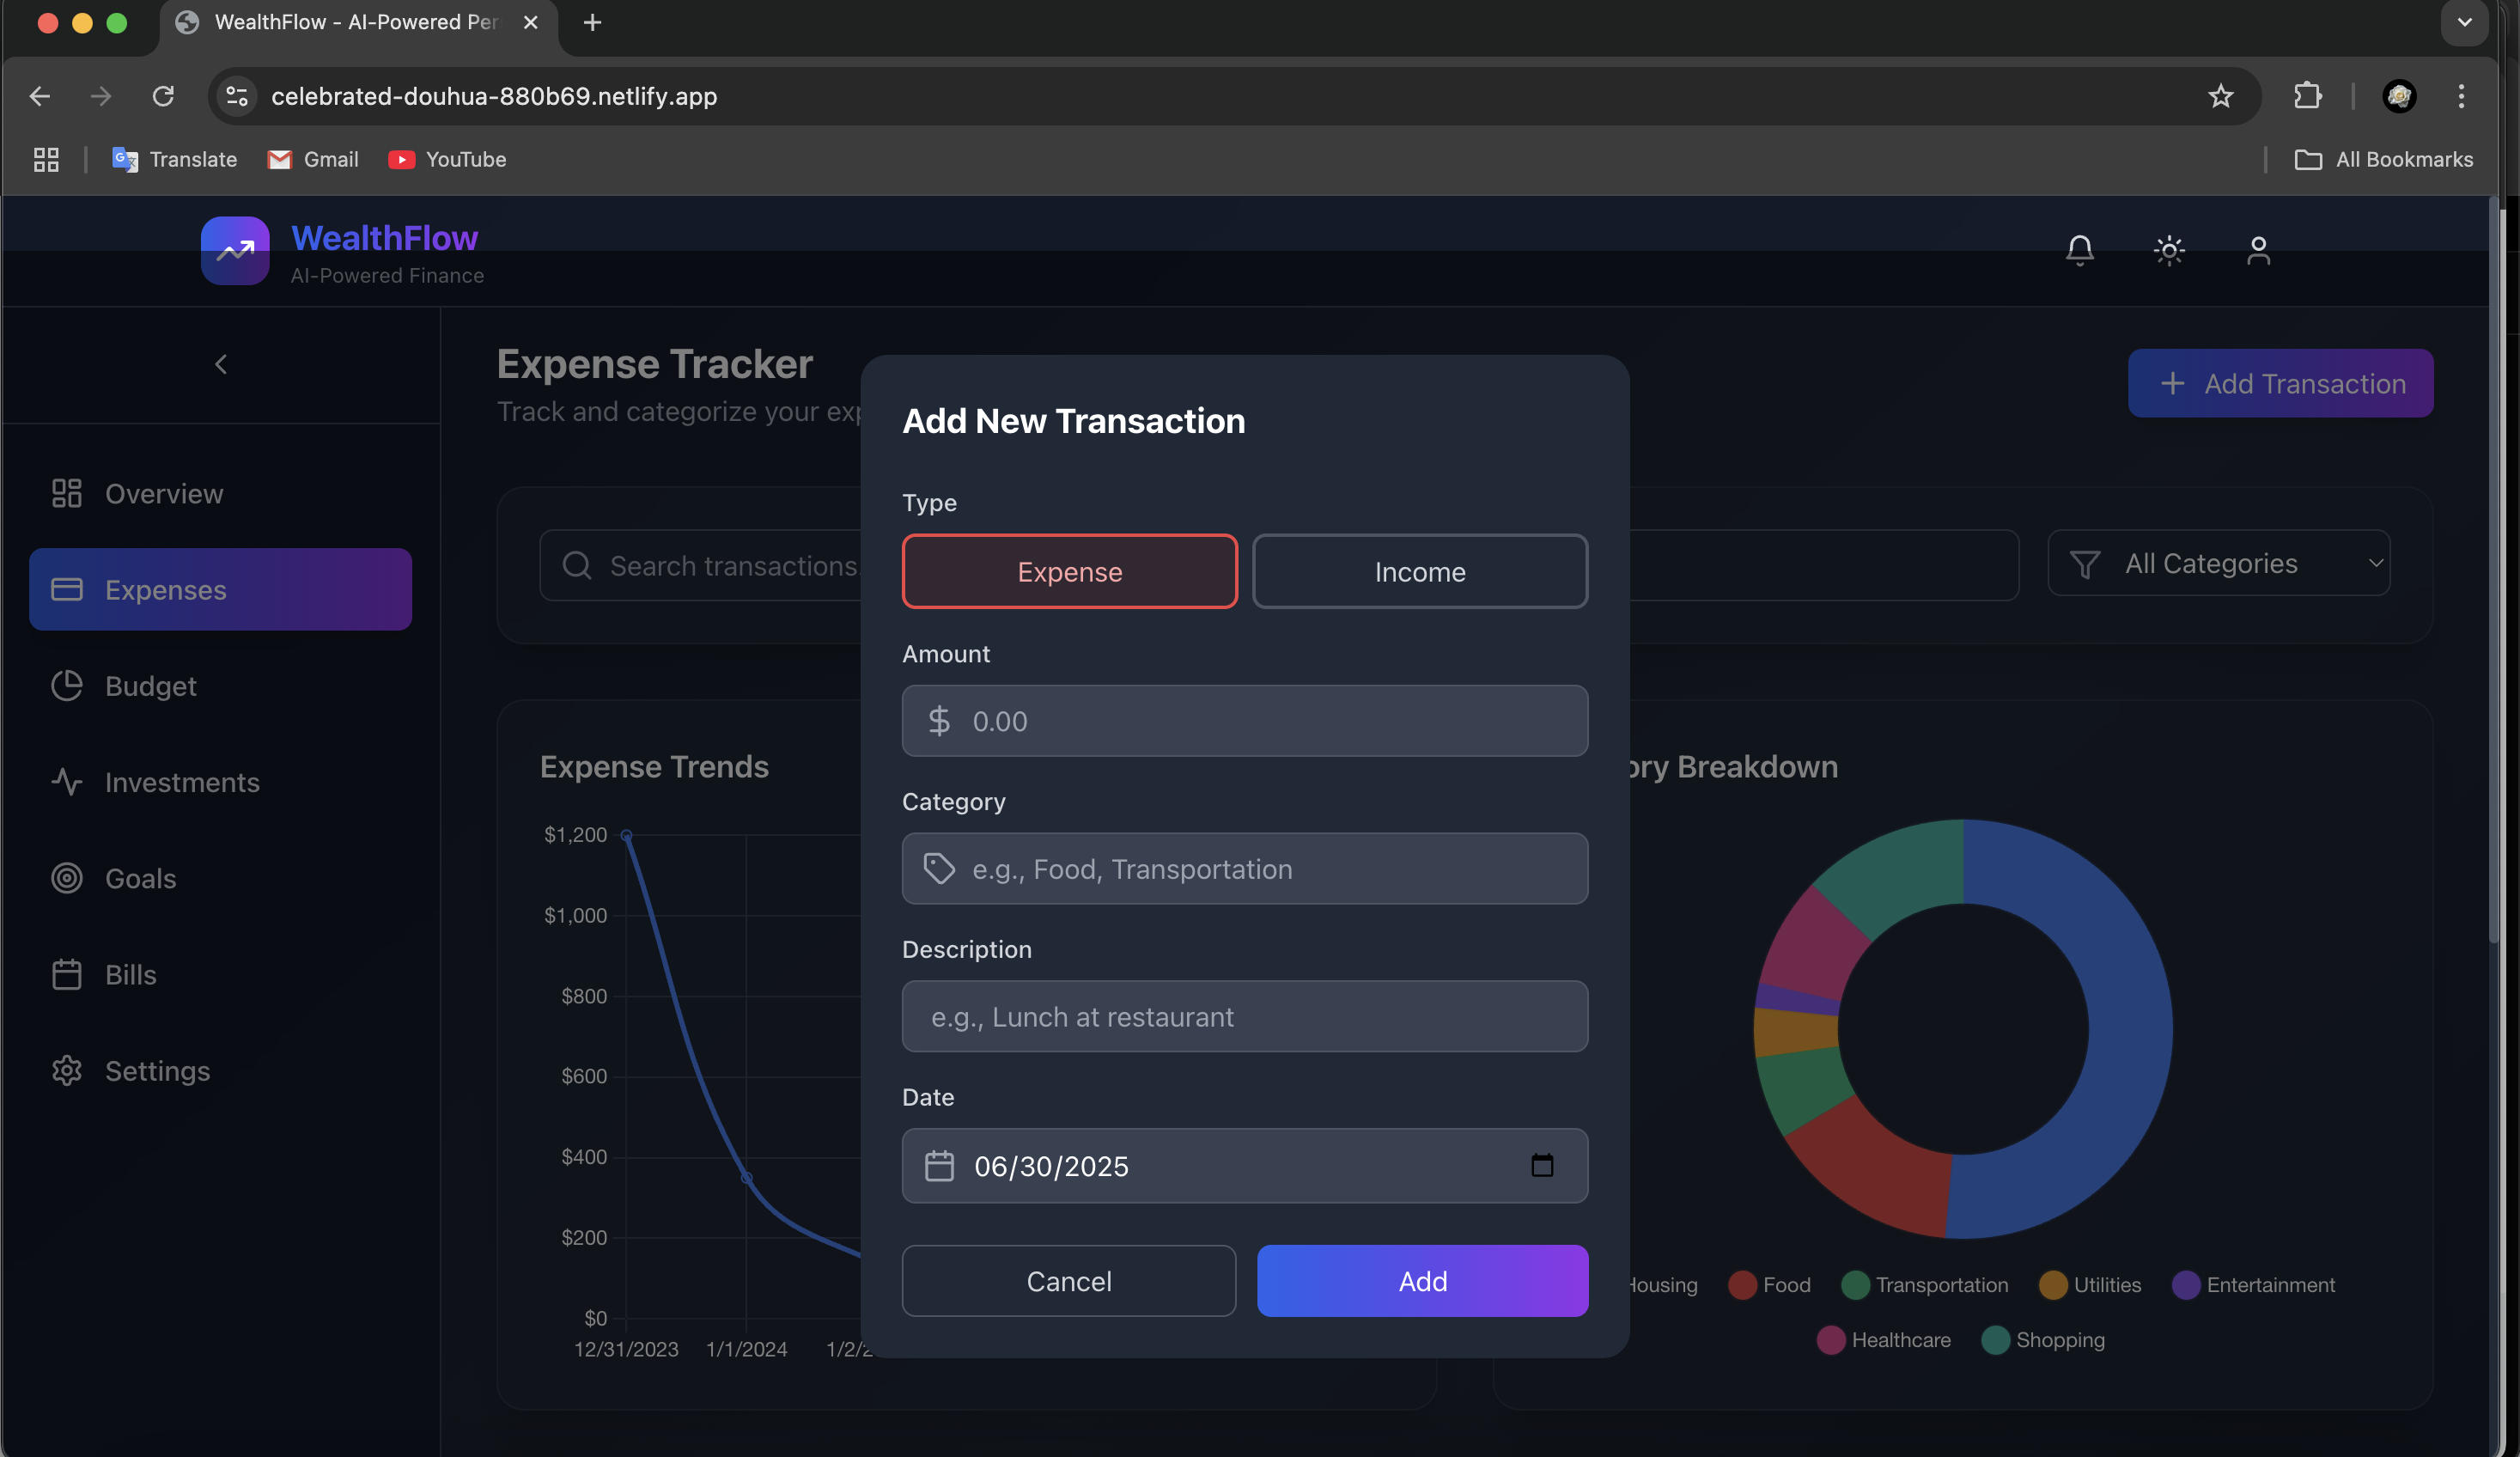This screenshot has width=2520, height=1457.
Task: Click the notifications bell icon
Action: 2079,250
